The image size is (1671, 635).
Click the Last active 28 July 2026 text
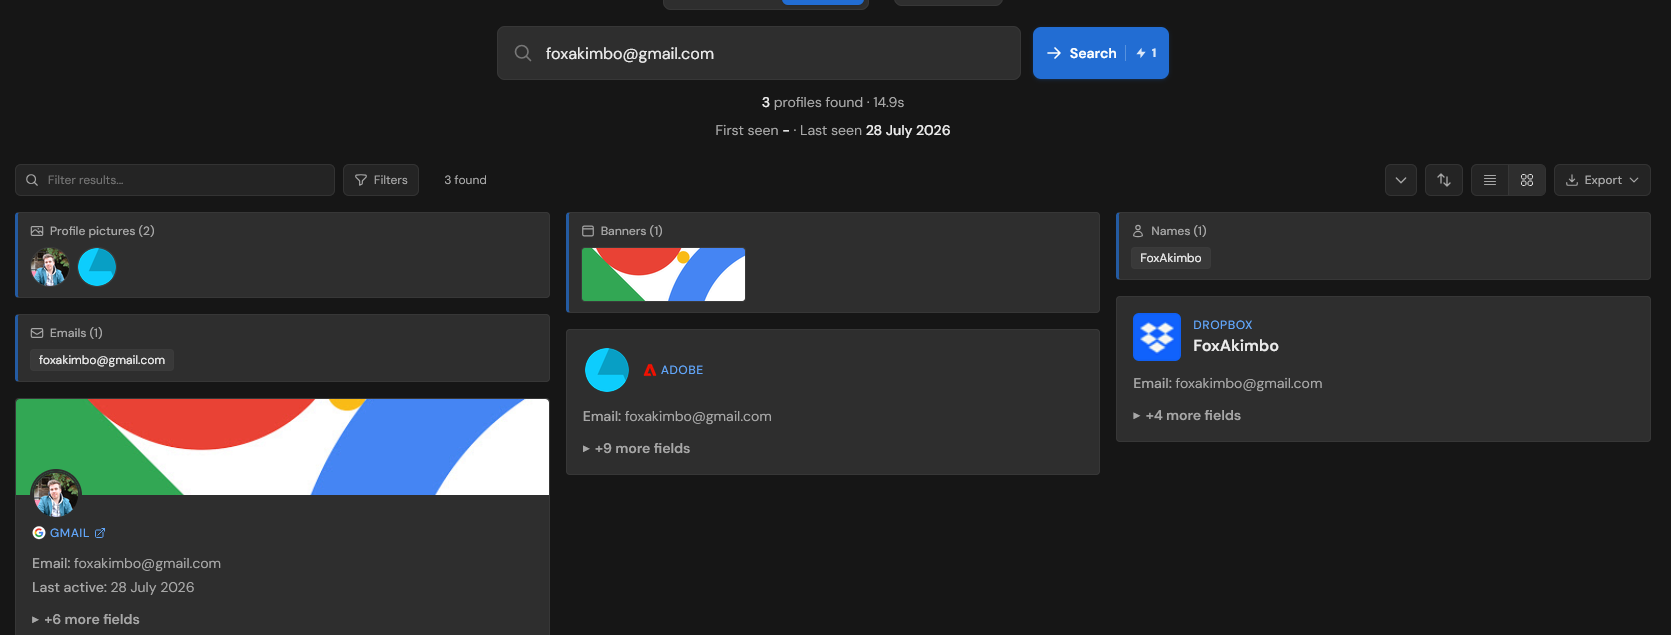113,587
